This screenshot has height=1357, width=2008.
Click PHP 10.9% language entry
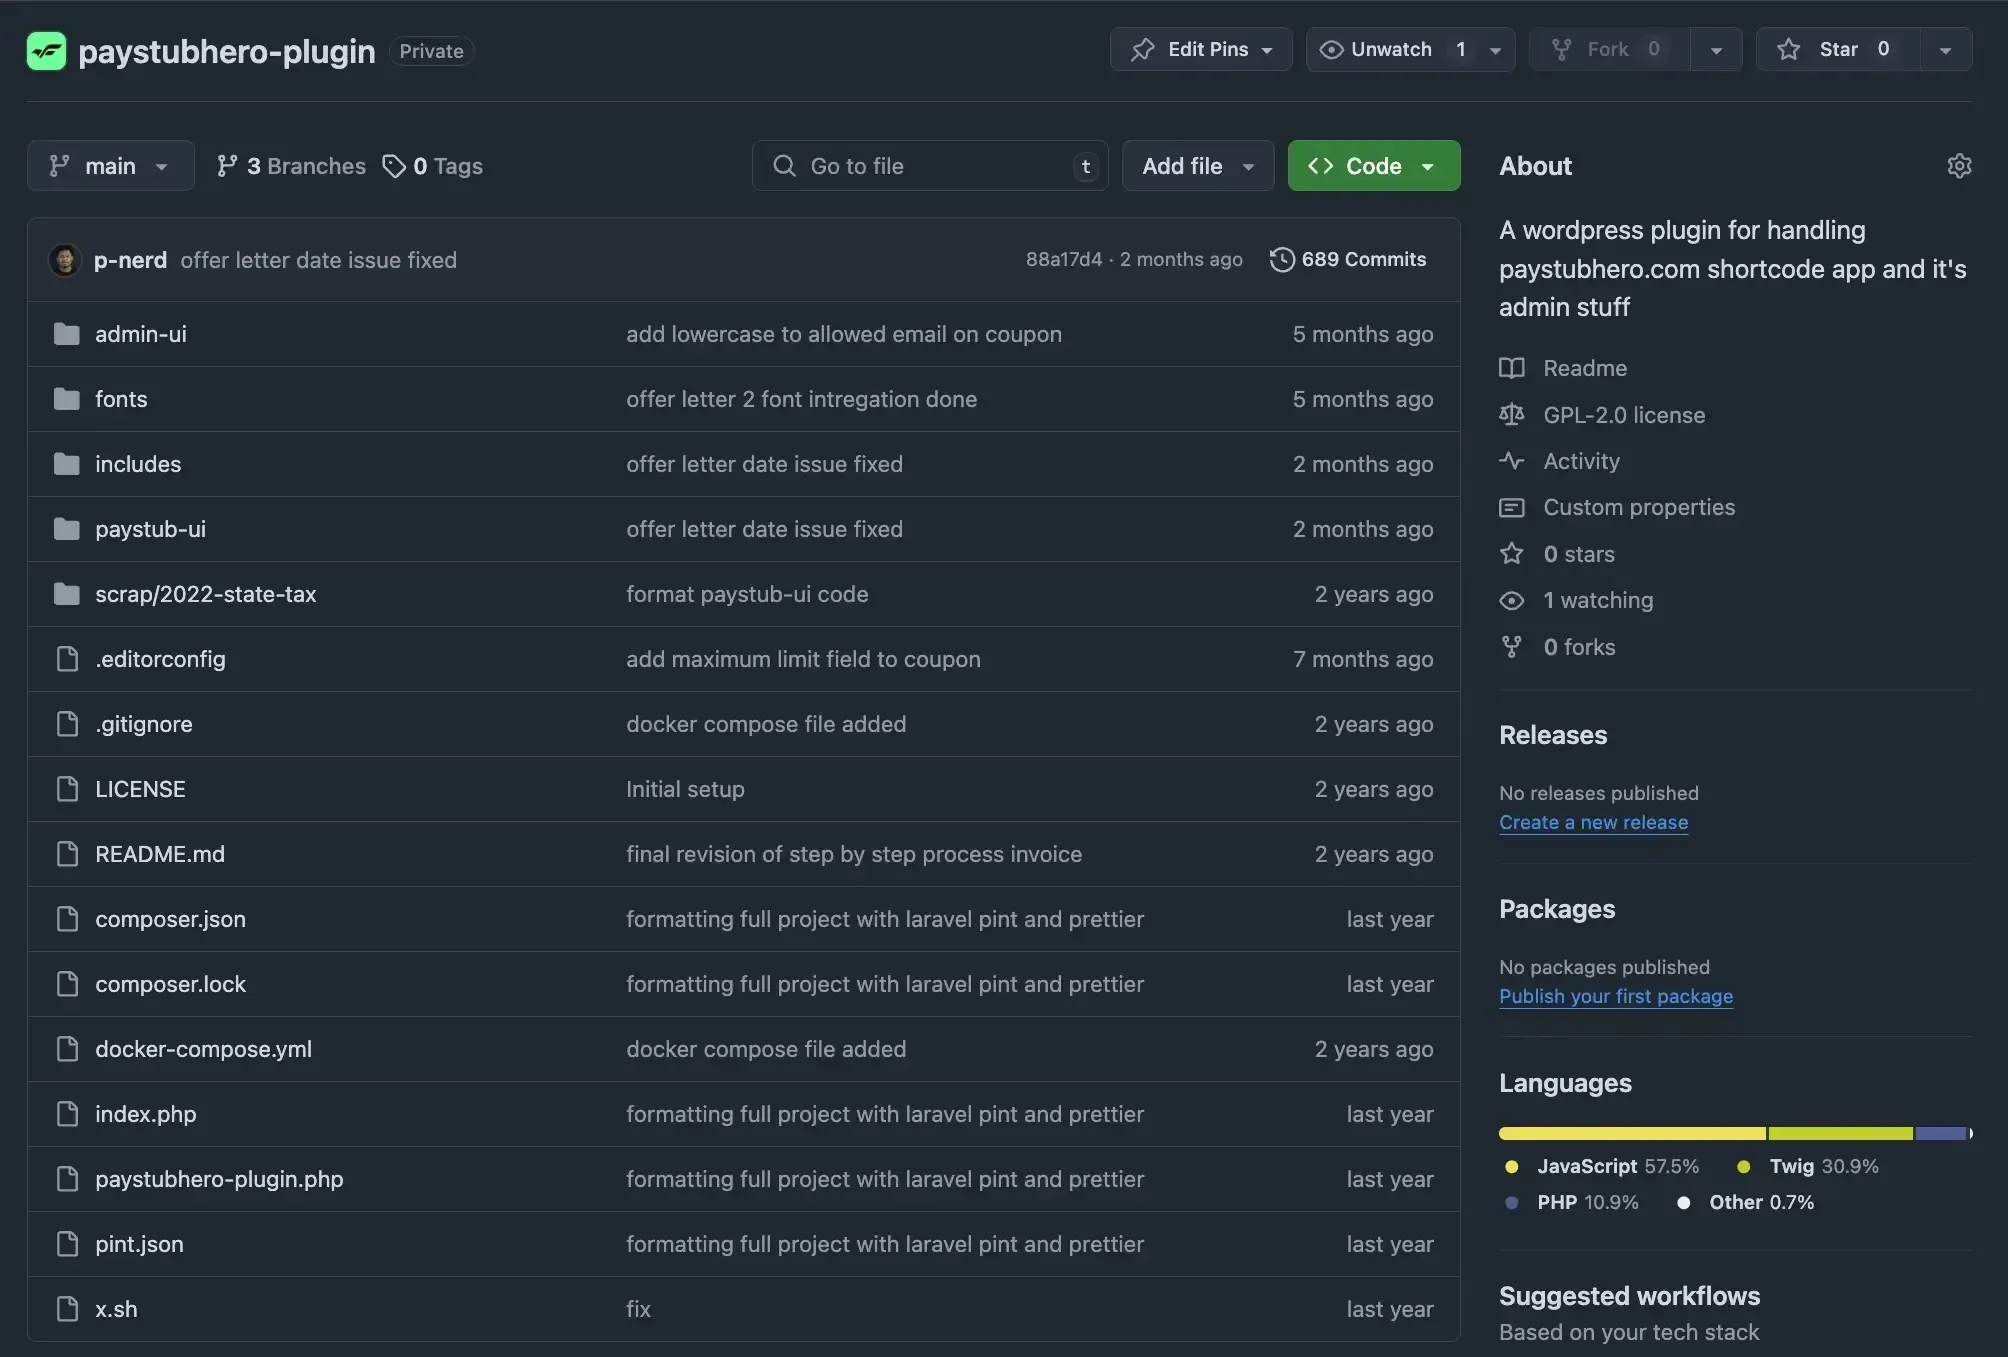pyautogui.click(x=1572, y=1202)
